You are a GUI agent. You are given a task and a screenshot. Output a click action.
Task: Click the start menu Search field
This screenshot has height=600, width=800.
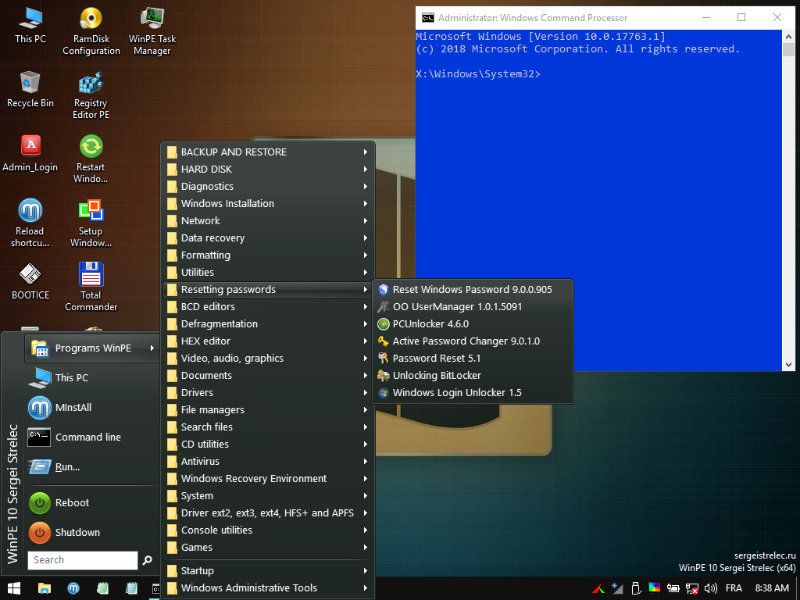pyautogui.click(x=83, y=560)
